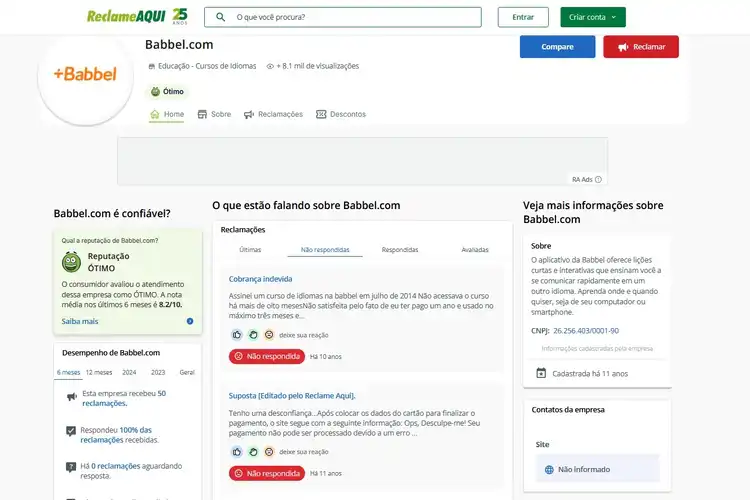Click the Sobre storefront icon
750x500 pixels.
click(202, 114)
